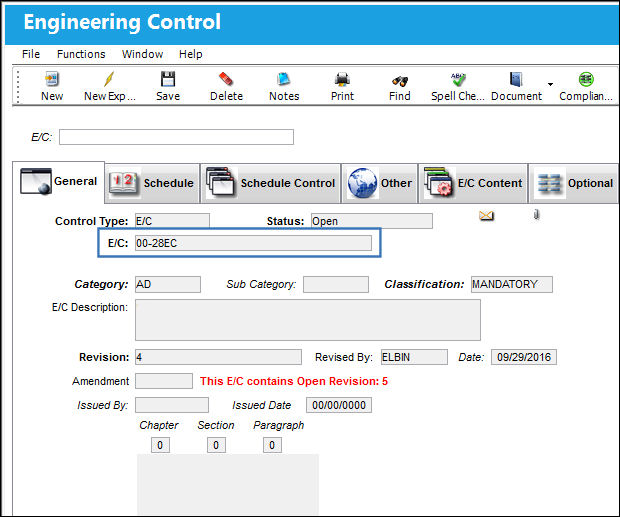The height and width of the screenshot is (517, 620).
Task: Click the Section field
Action: (216, 445)
